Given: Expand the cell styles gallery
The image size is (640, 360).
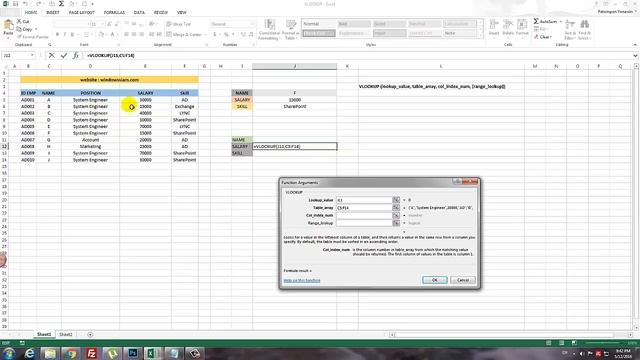Looking at the screenshot, I should tap(480, 36).
